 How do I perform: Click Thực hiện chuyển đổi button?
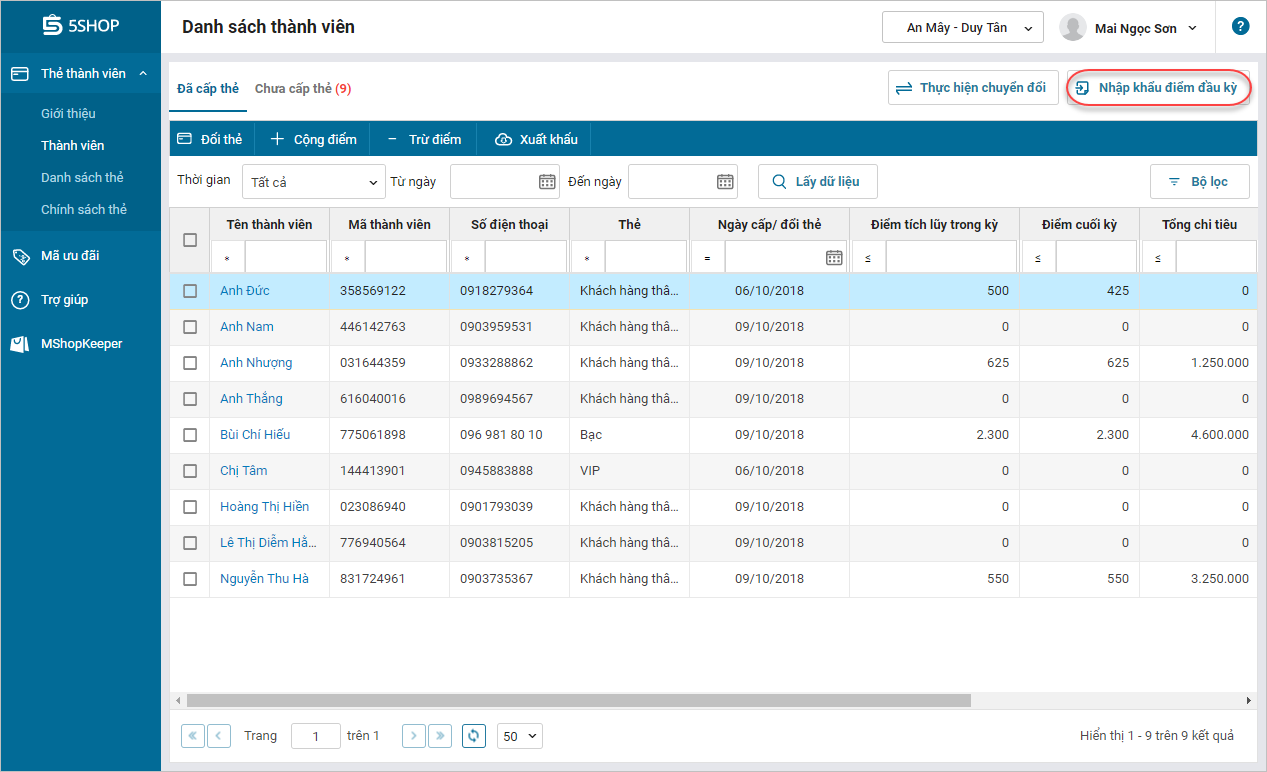973,88
